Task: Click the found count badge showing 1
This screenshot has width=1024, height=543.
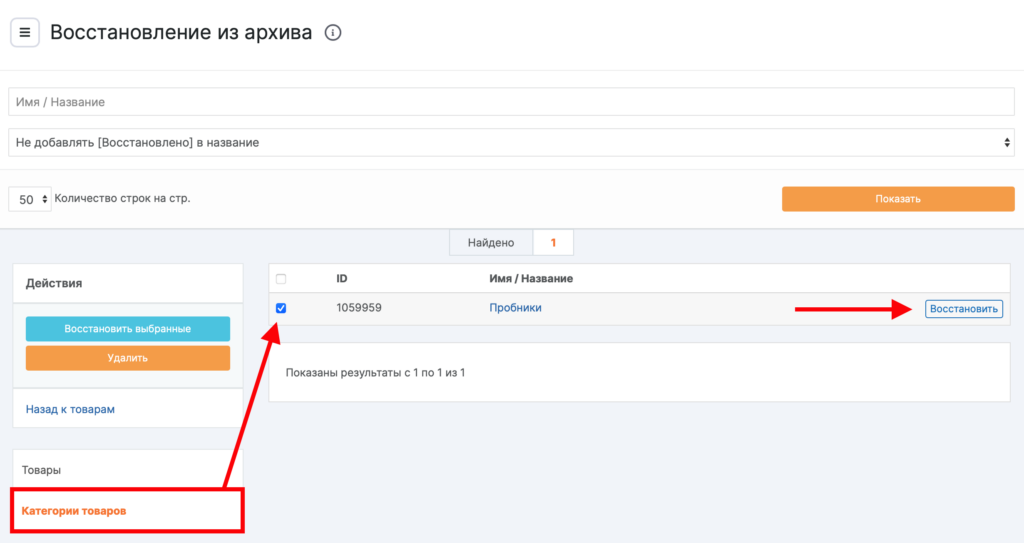Action: 553,243
